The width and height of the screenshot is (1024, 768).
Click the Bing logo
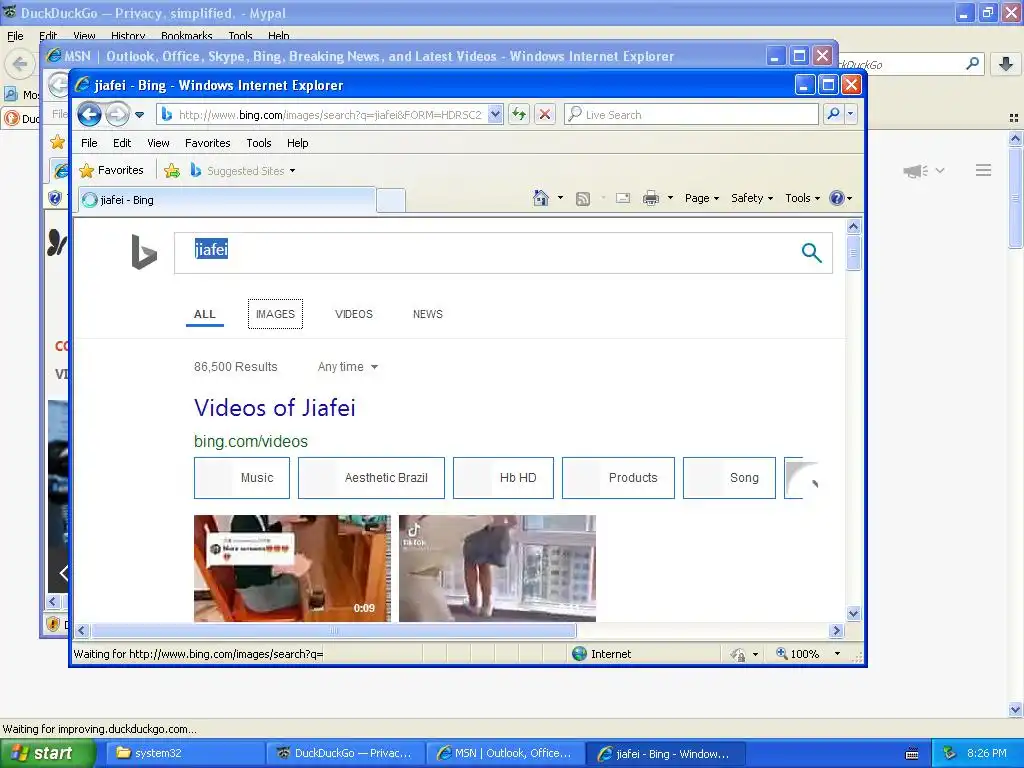coord(144,251)
